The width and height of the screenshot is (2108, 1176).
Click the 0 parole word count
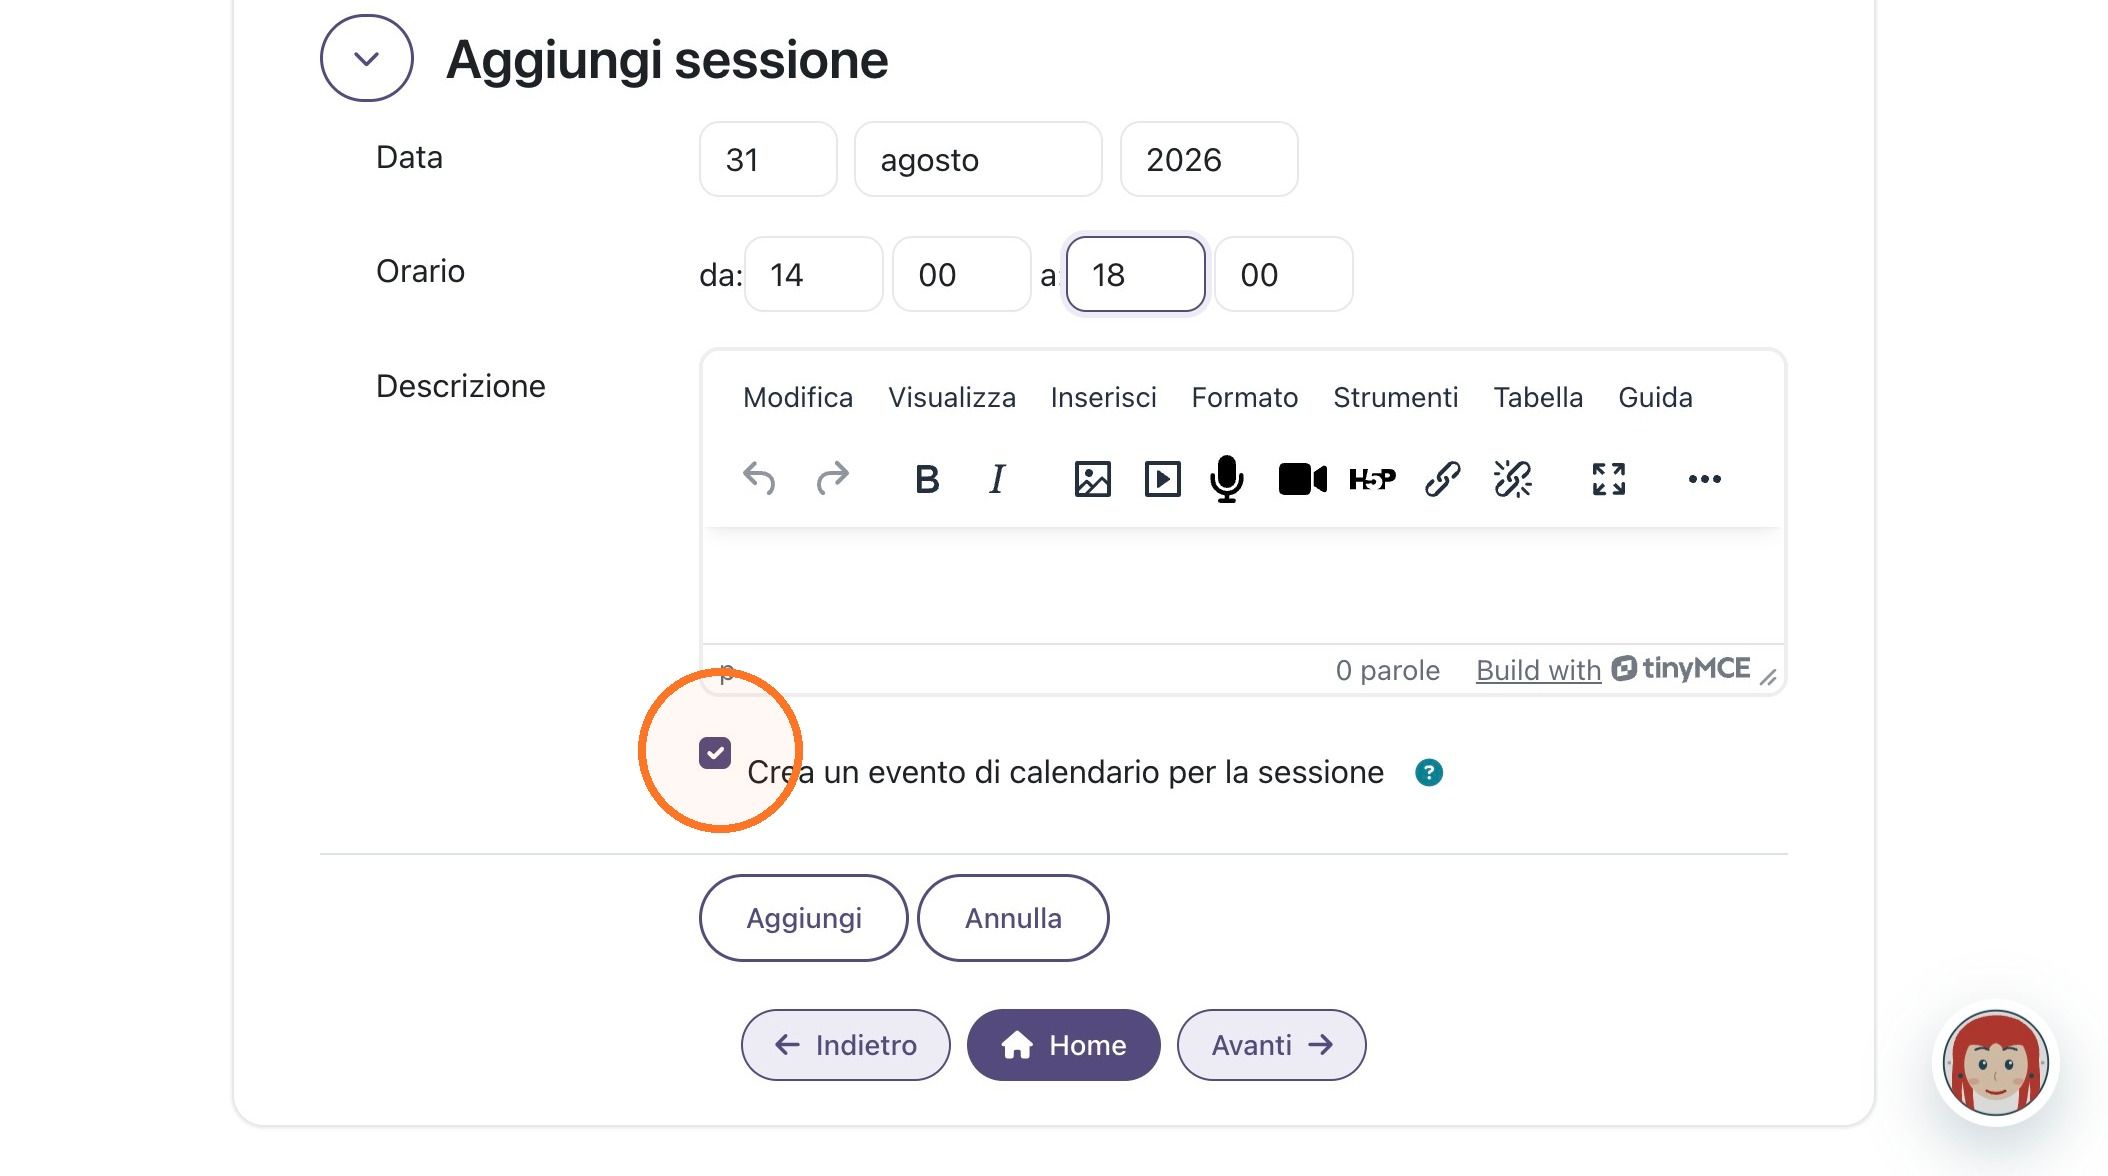[x=1388, y=670]
